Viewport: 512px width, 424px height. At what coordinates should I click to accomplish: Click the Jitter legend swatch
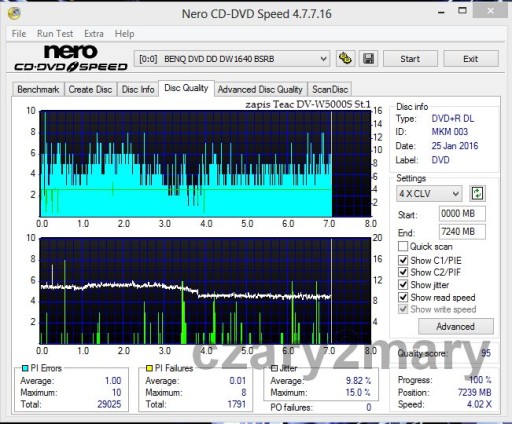pos(274,368)
